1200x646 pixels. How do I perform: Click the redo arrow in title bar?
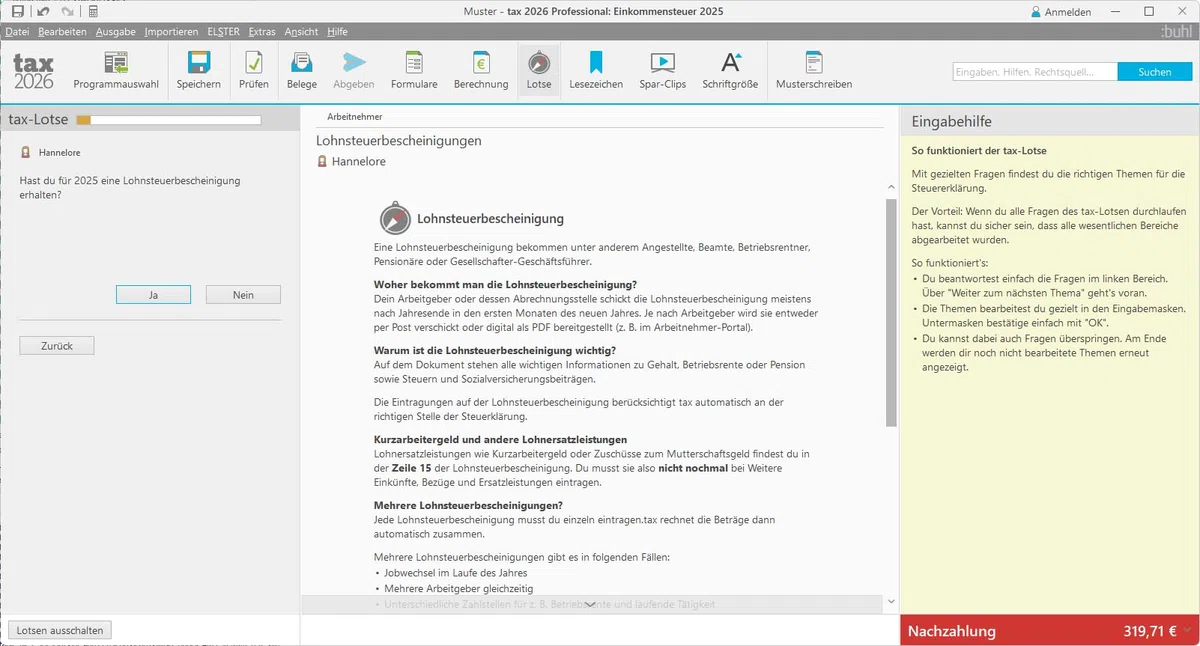[x=67, y=11]
